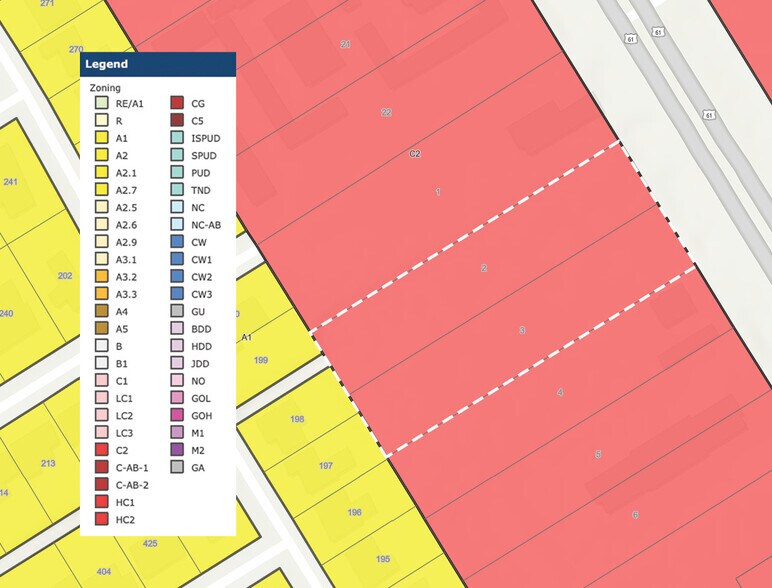Click the BDD legend label

tap(201, 329)
